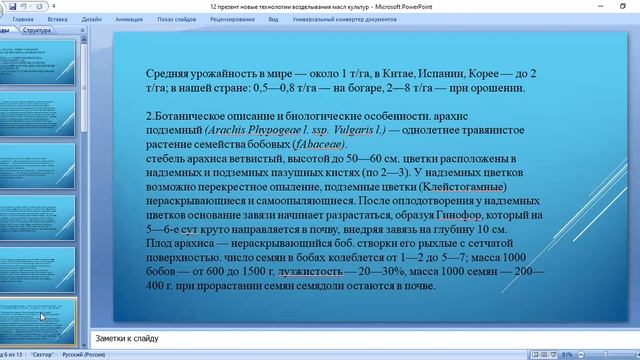
Task: Redo or repeat action in Quick Access toolbar
Action: click(39, 7)
